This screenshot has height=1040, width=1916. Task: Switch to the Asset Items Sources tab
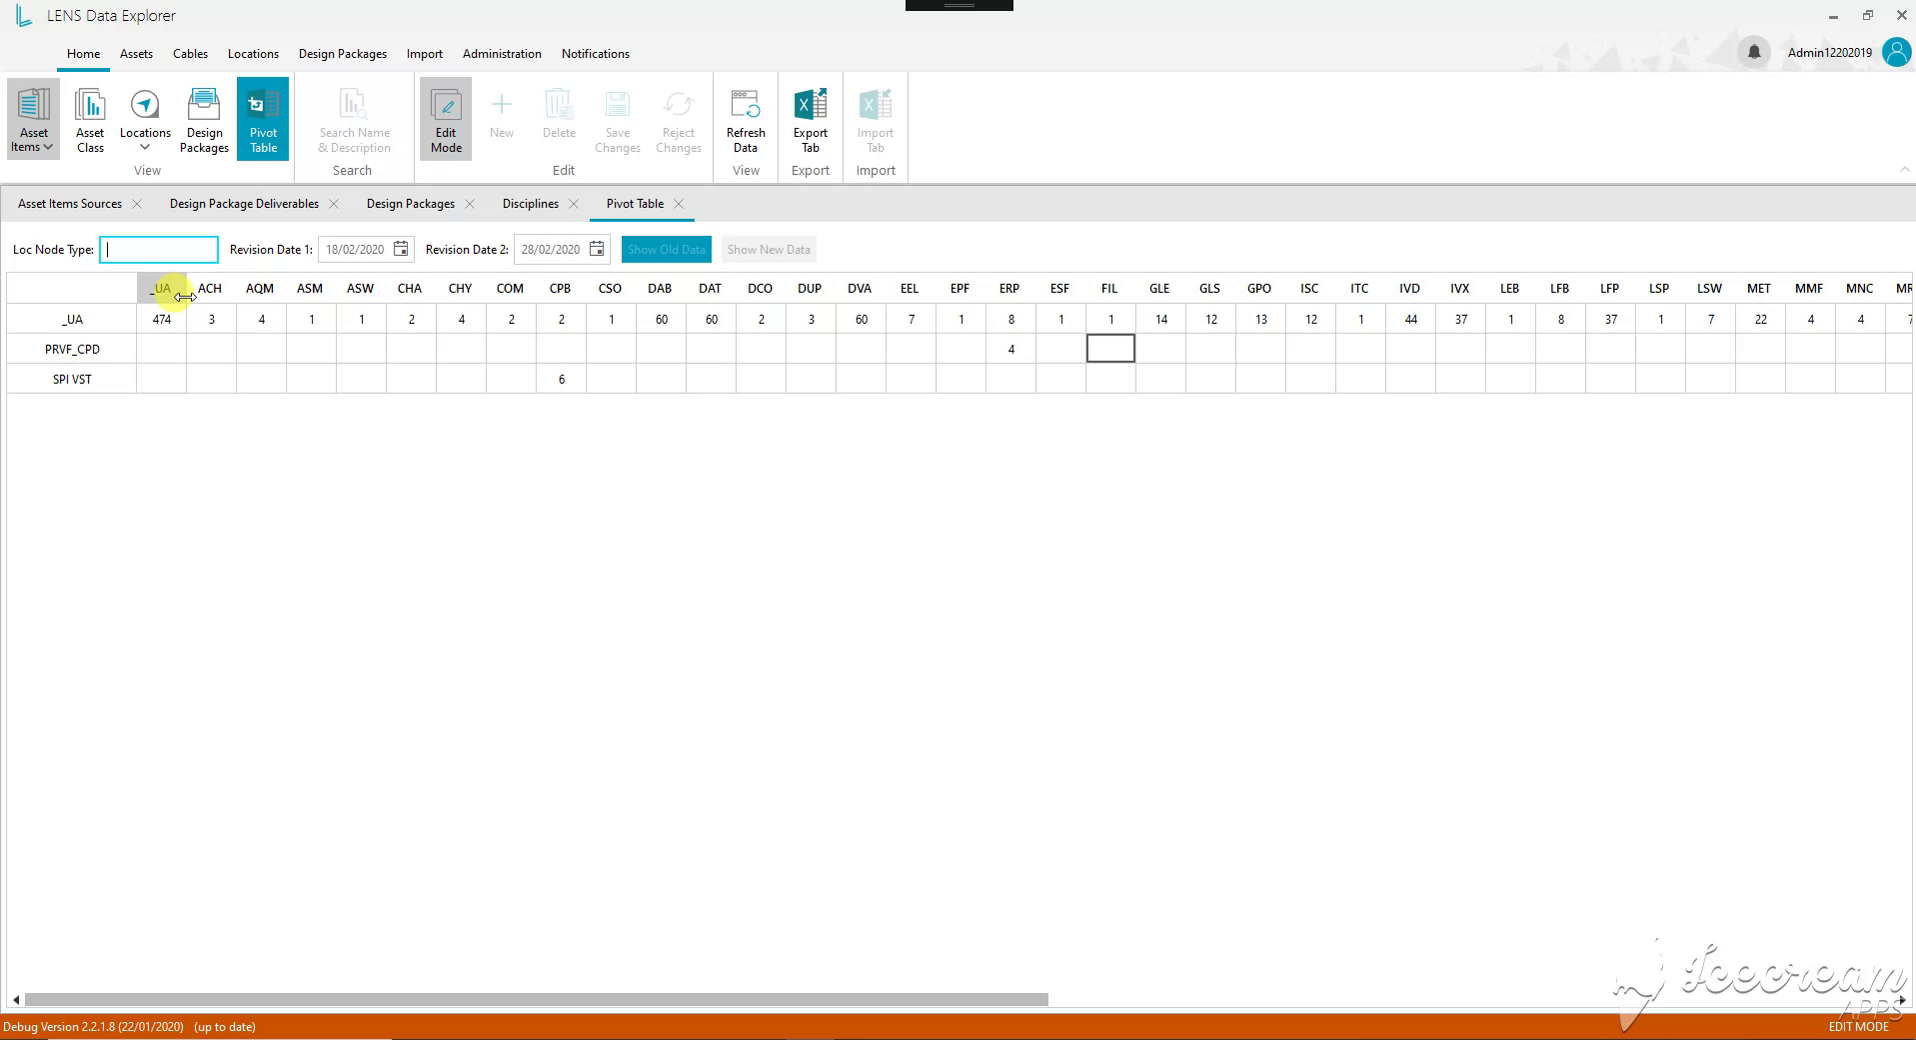(x=70, y=204)
